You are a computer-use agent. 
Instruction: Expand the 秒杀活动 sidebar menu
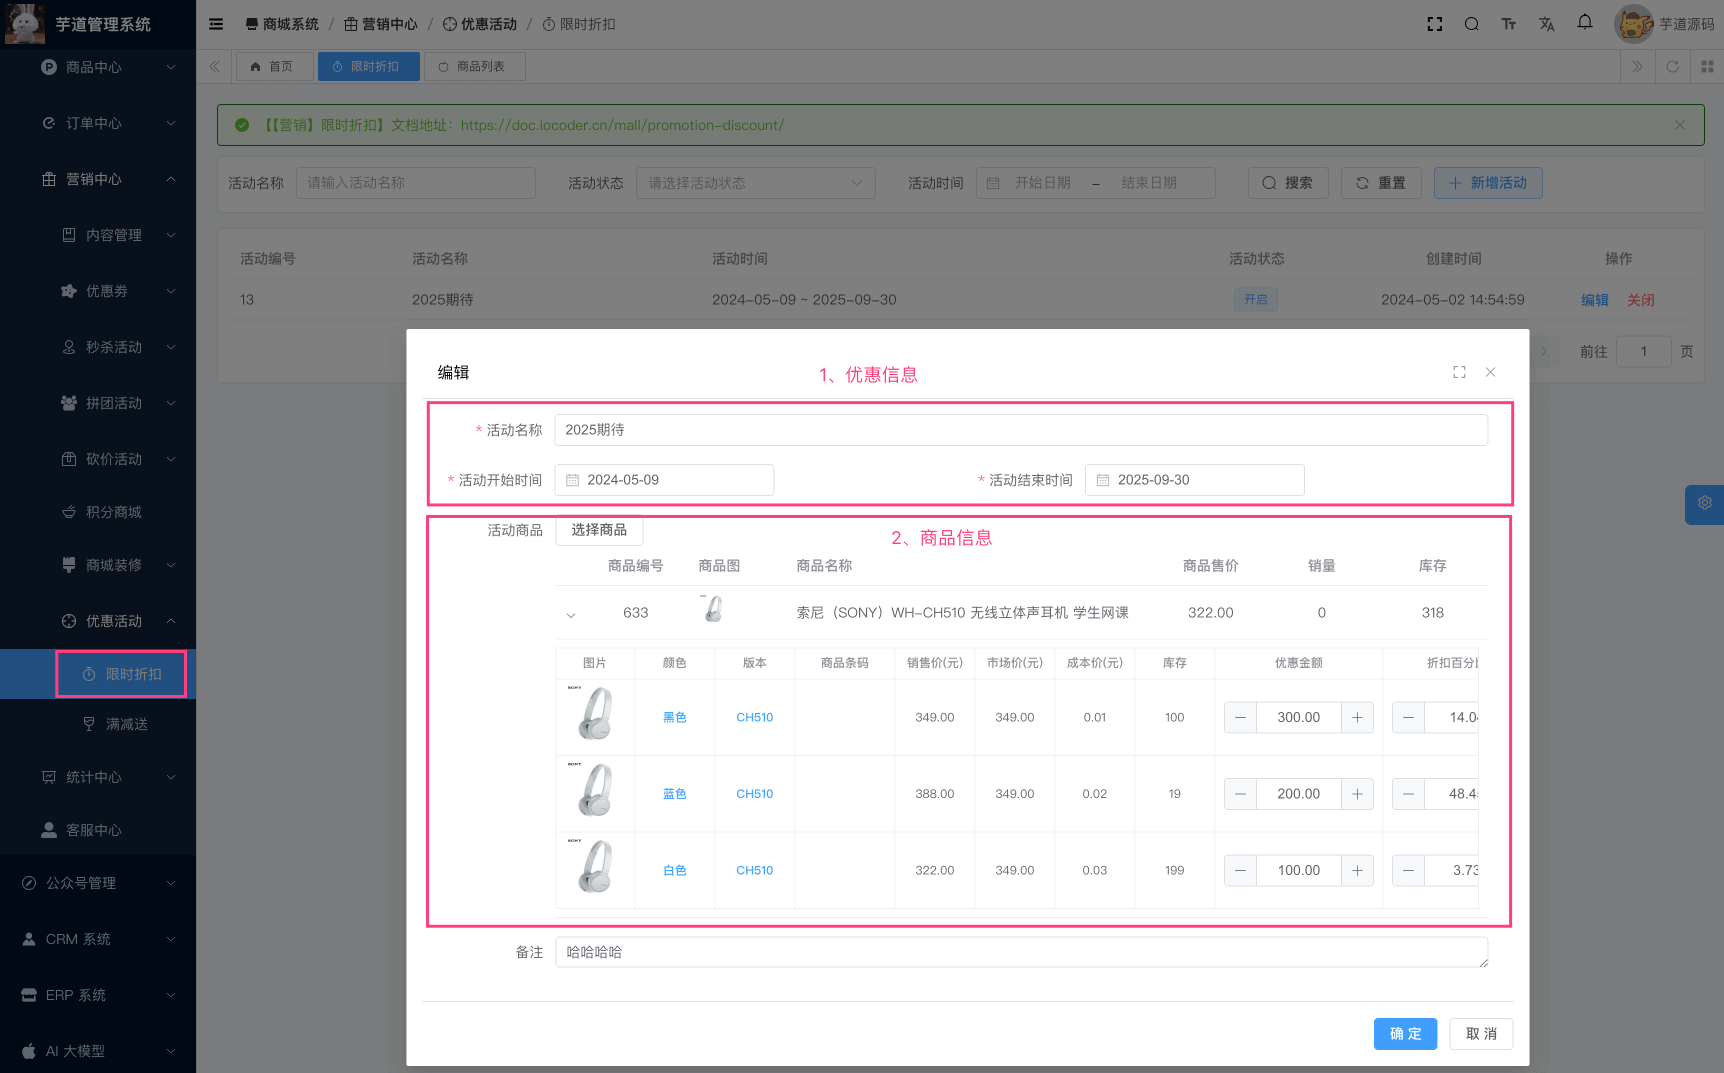tap(115, 347)
